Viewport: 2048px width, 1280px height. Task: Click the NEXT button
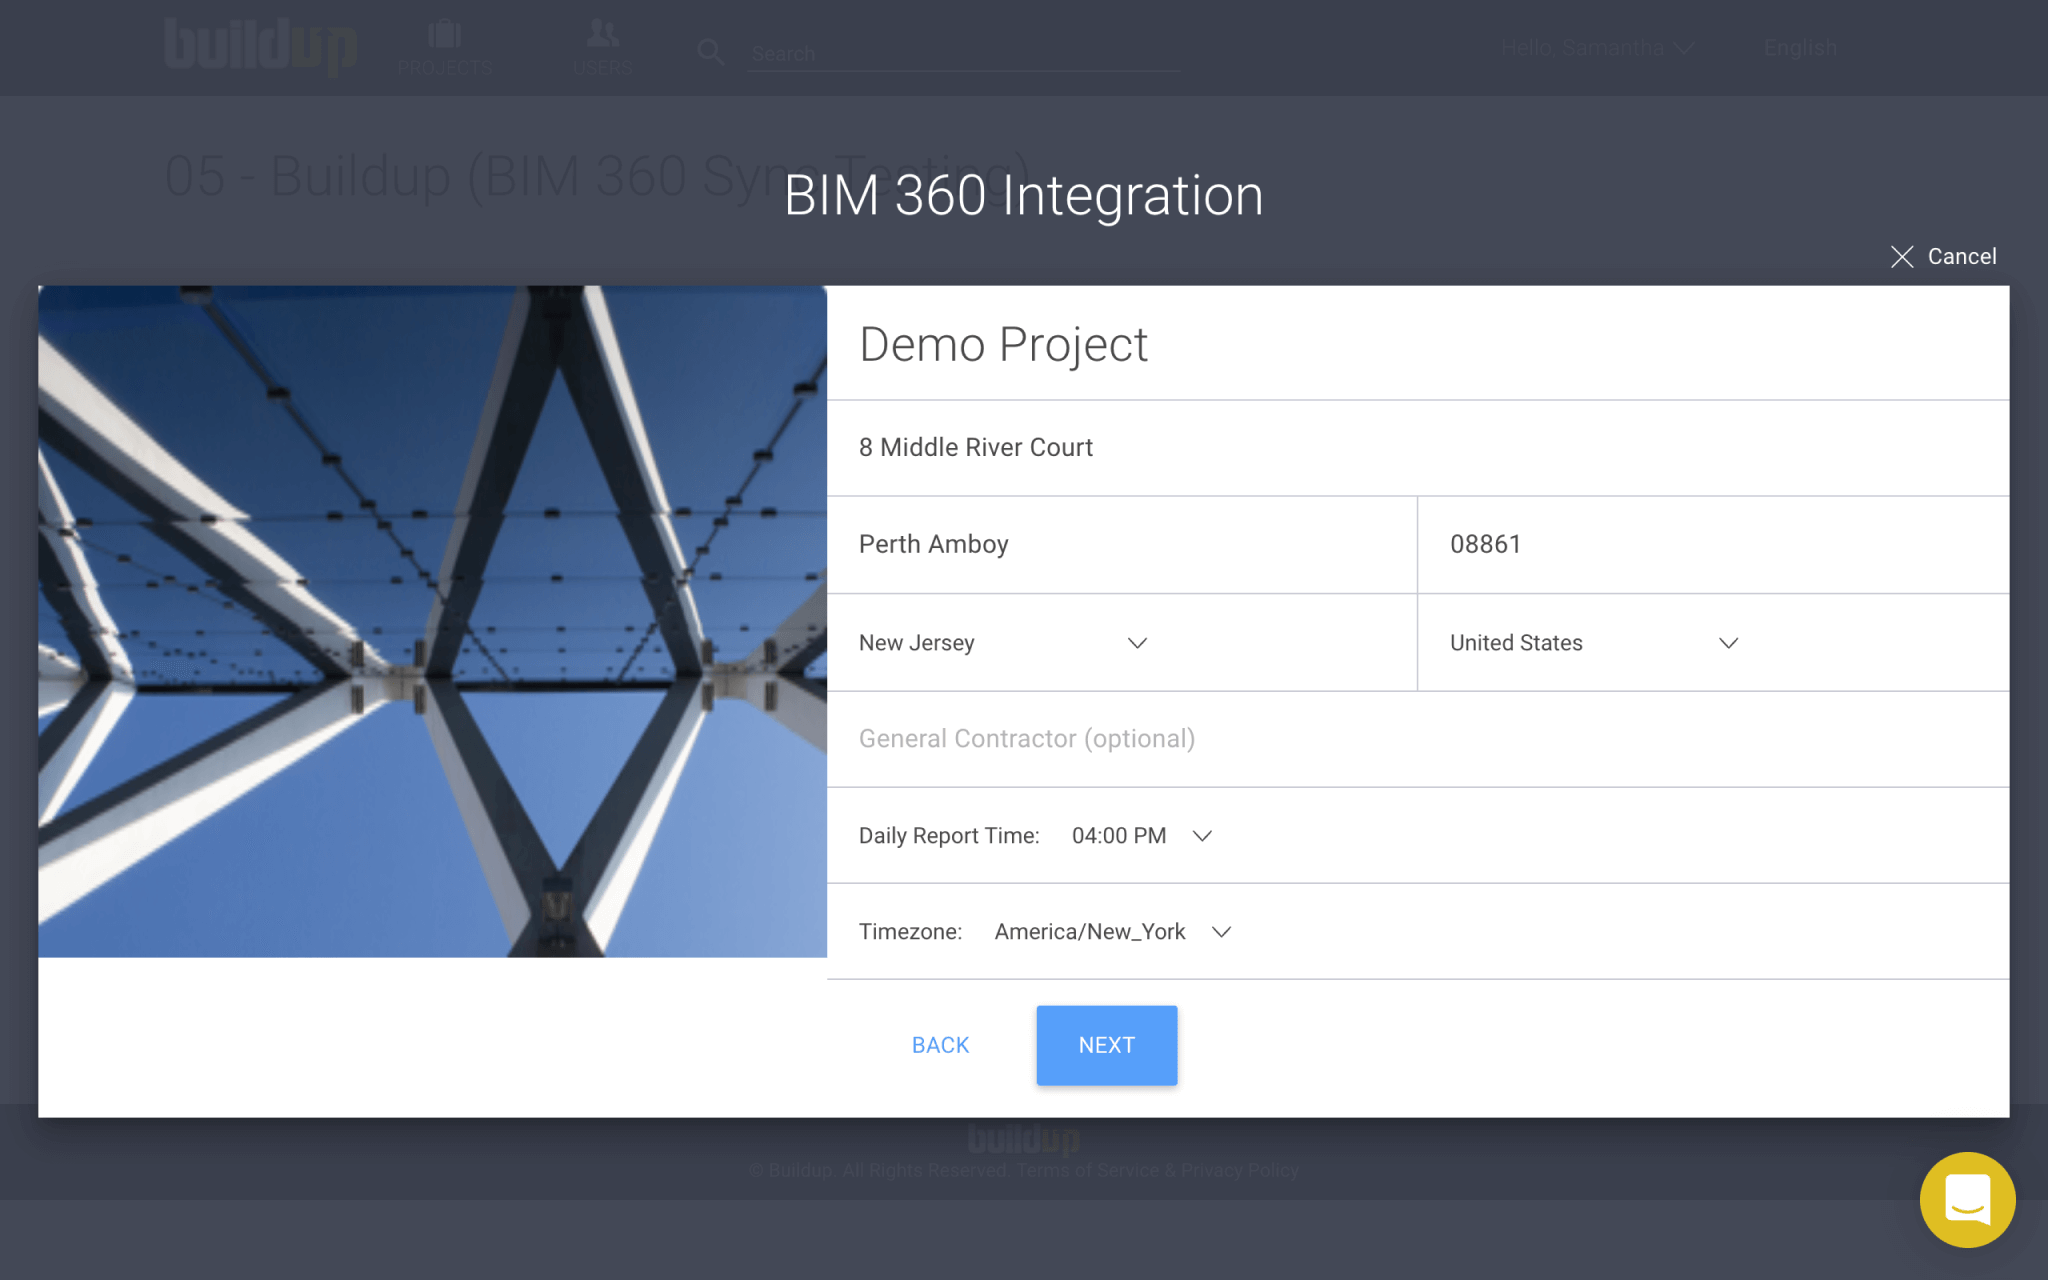coord(1106,1045)
